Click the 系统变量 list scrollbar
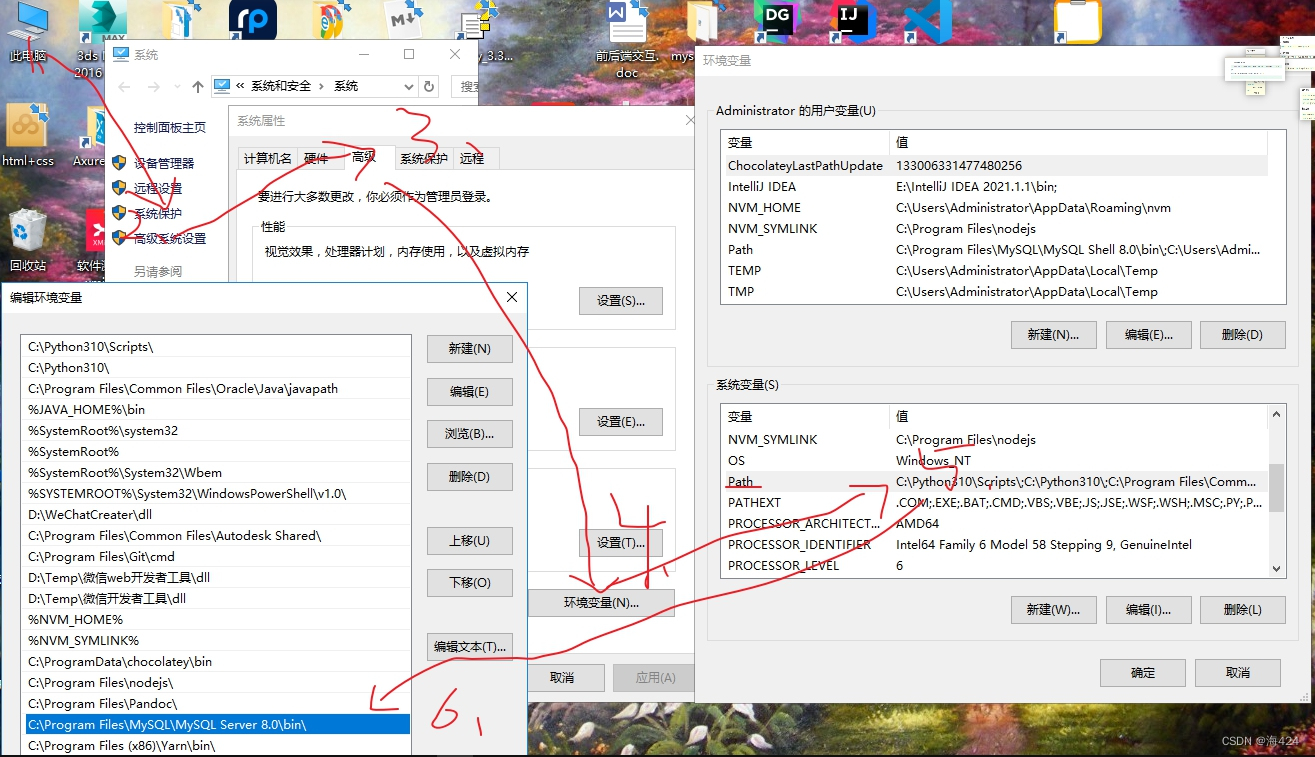 pyautogui.click(x=1276, y=490)
